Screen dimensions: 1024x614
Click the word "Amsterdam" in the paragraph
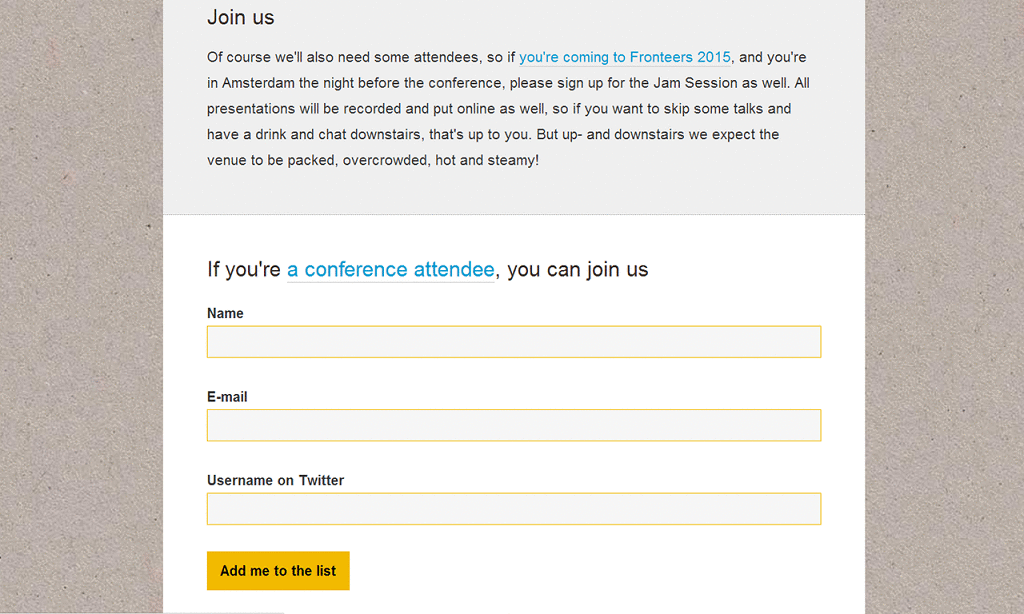(259, 83)
